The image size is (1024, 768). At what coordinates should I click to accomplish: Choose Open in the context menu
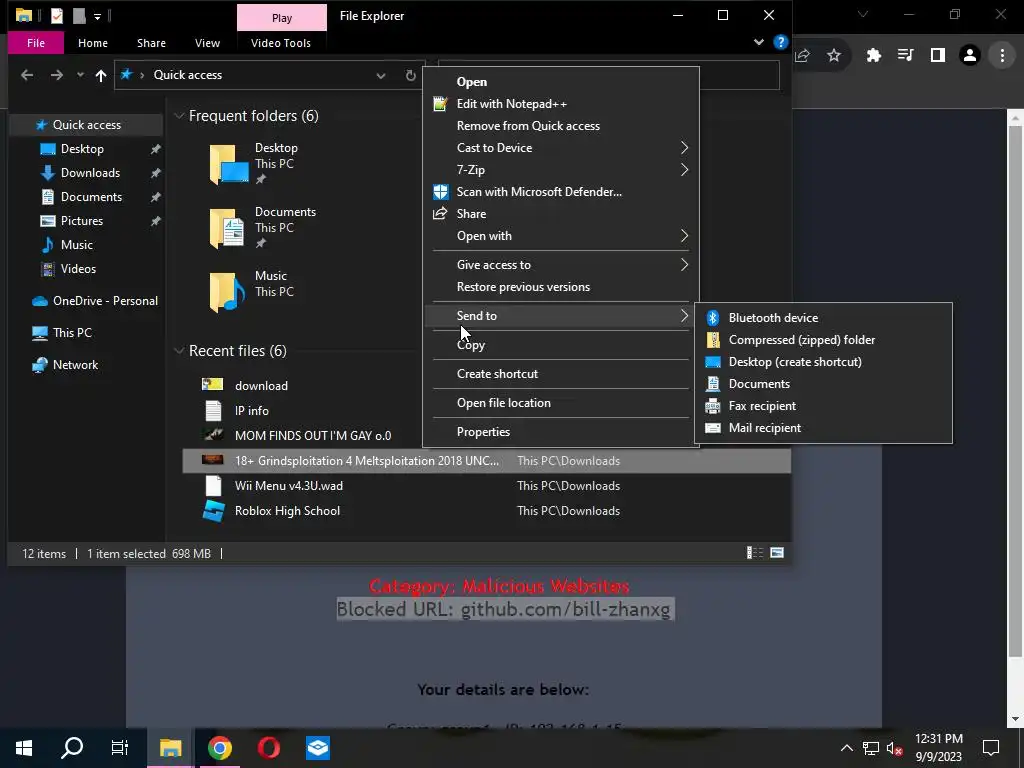click(560, 82)
